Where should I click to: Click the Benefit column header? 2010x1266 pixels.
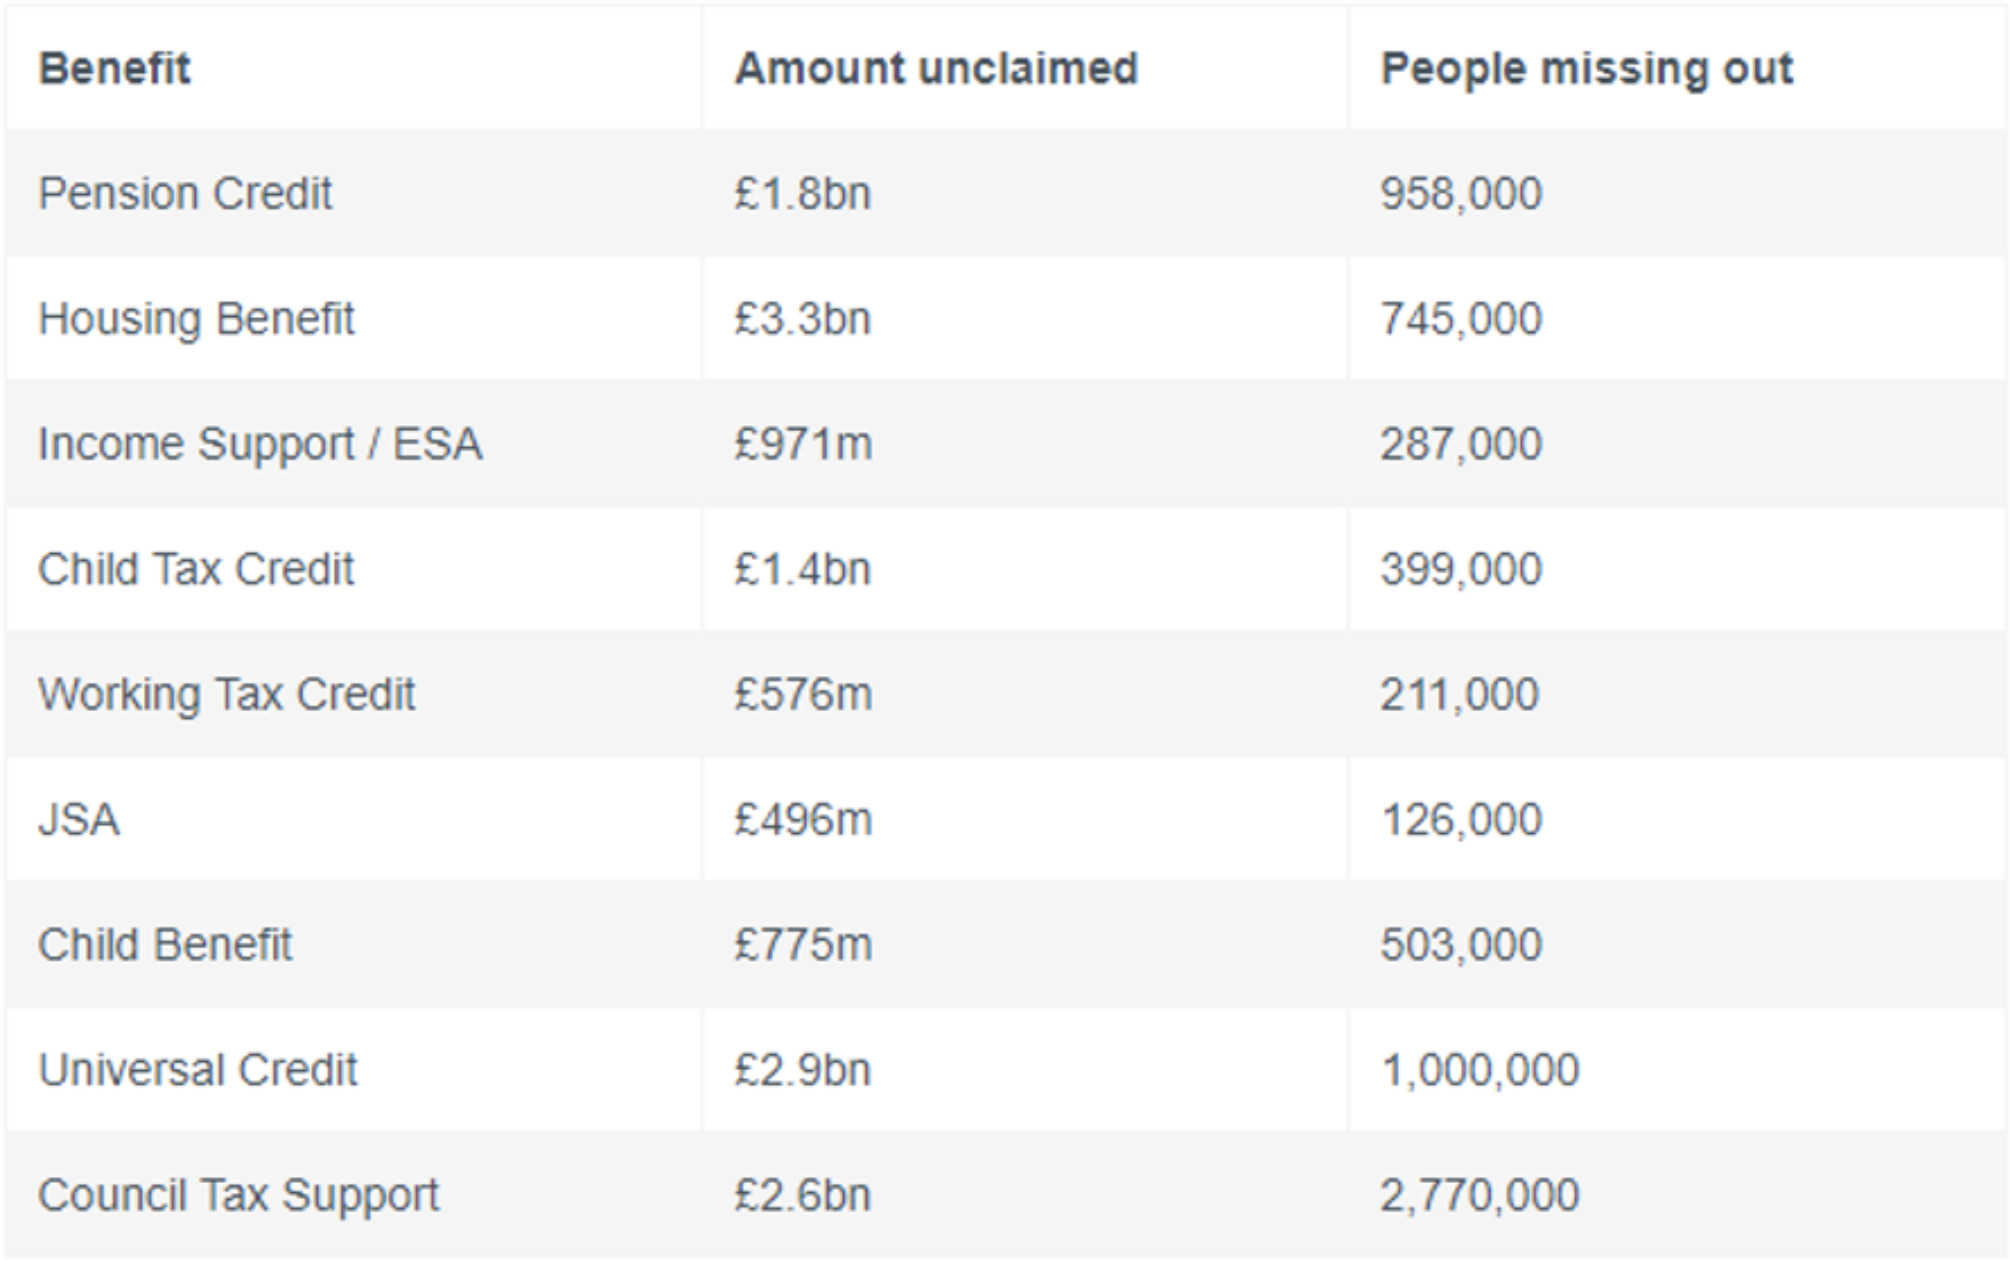(x=114, y=69)
